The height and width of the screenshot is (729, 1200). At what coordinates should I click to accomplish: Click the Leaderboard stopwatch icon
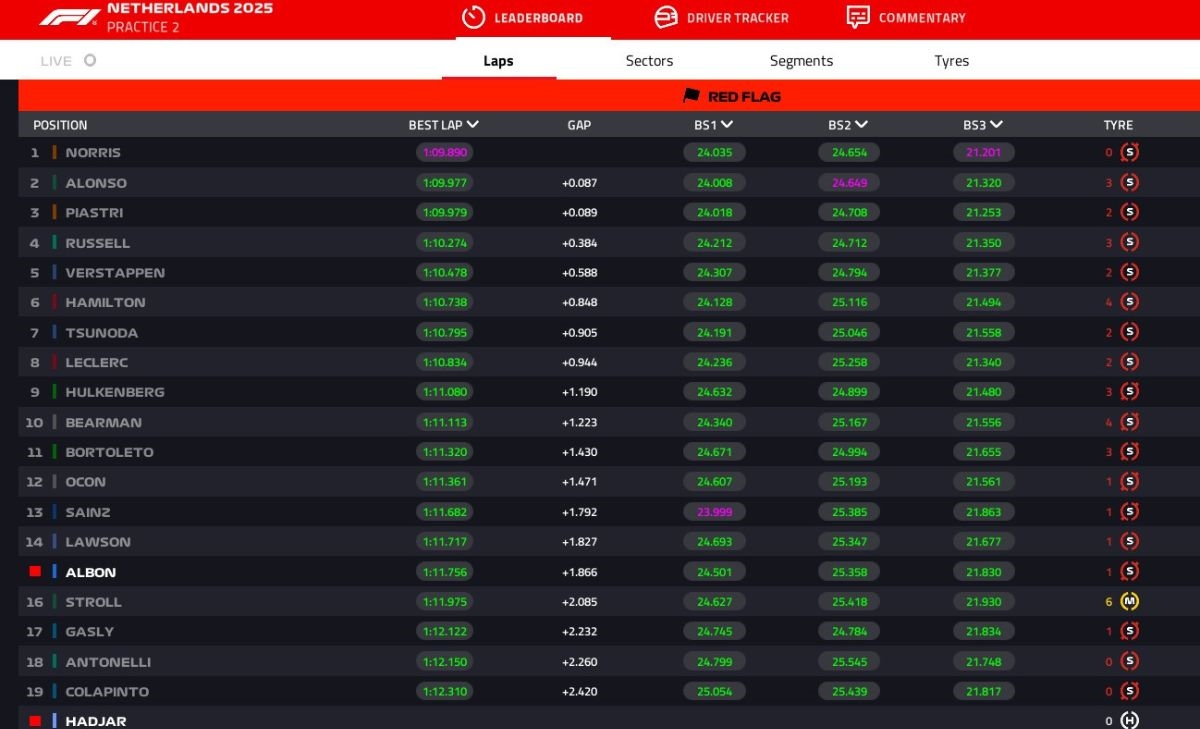473,17
